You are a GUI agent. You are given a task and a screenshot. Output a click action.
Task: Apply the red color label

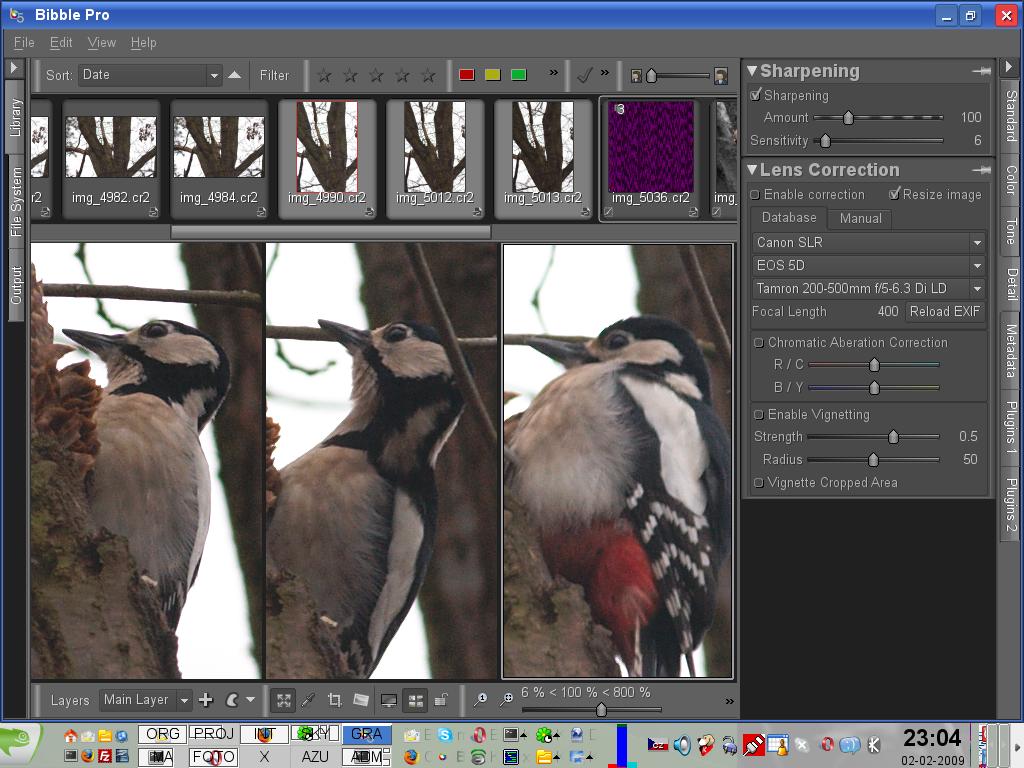(466, 75)
